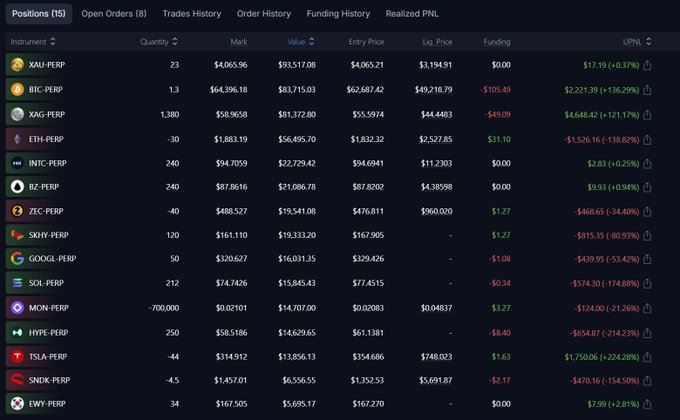Click the TSLA-PERP Tesla icon
This screenshot has width=680, height=420.
17,356
